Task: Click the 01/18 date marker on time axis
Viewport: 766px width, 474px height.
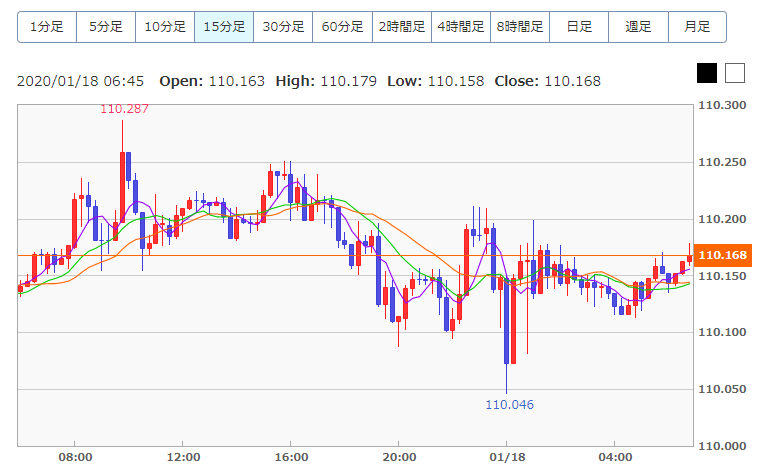Action: 506,457
